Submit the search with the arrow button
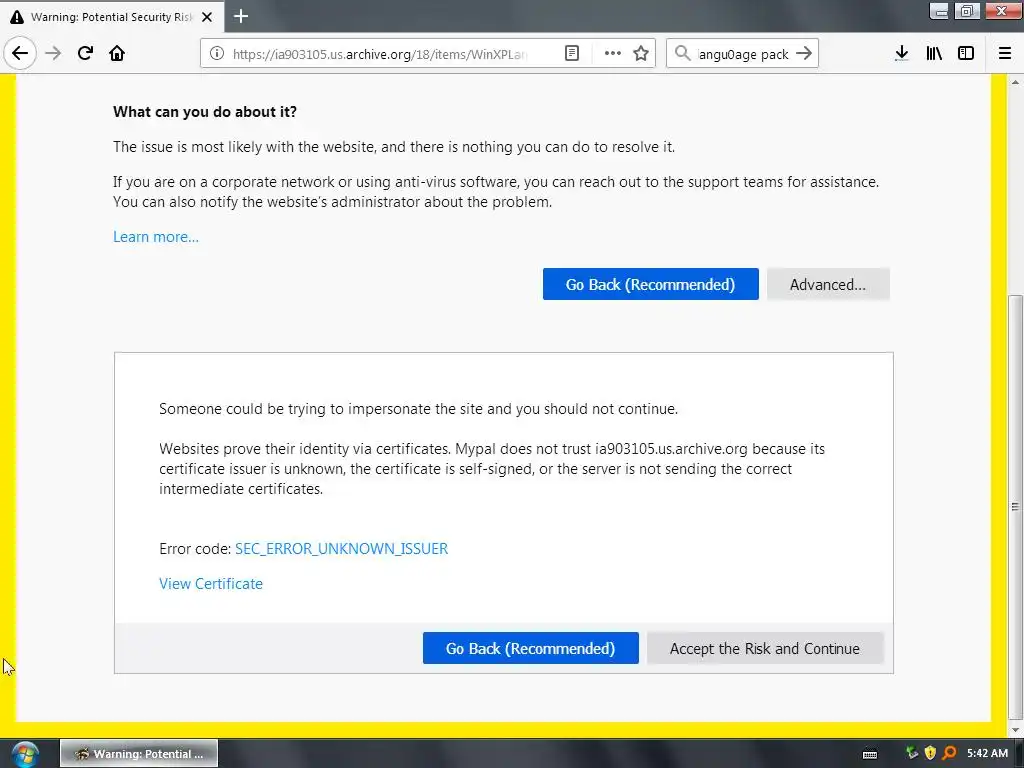The height and width of the screenshot is (768, 1024). click(x=804, y=54)
